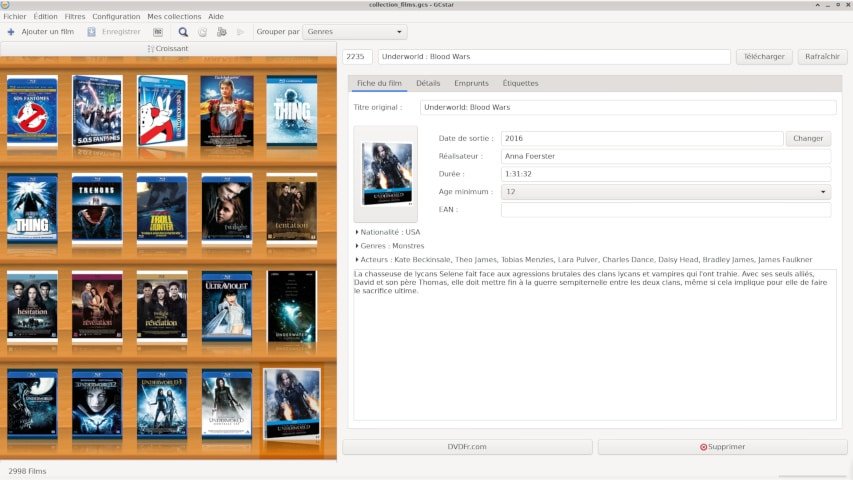Viewport: 853px width, 480px height.
Task: Click inside the synopsis text area
Action: click(595, 344)
